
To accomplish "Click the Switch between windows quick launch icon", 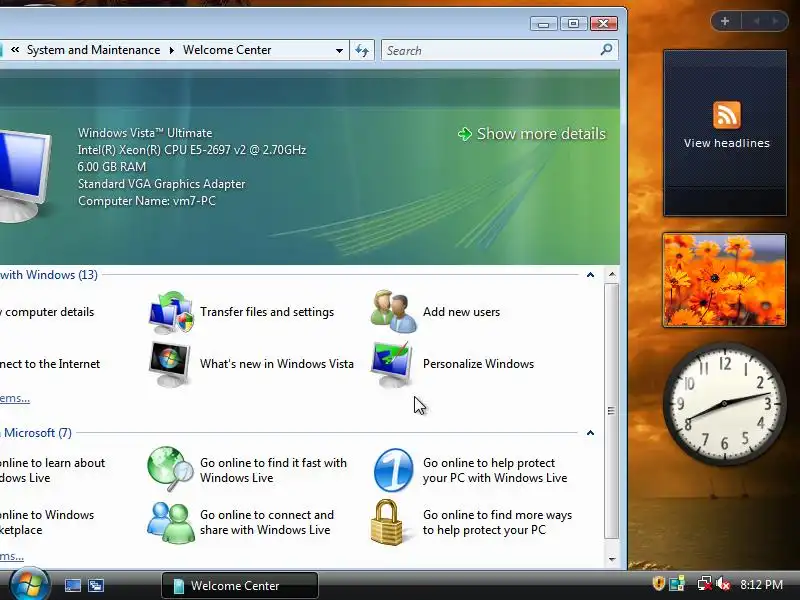I will point(95,585).
